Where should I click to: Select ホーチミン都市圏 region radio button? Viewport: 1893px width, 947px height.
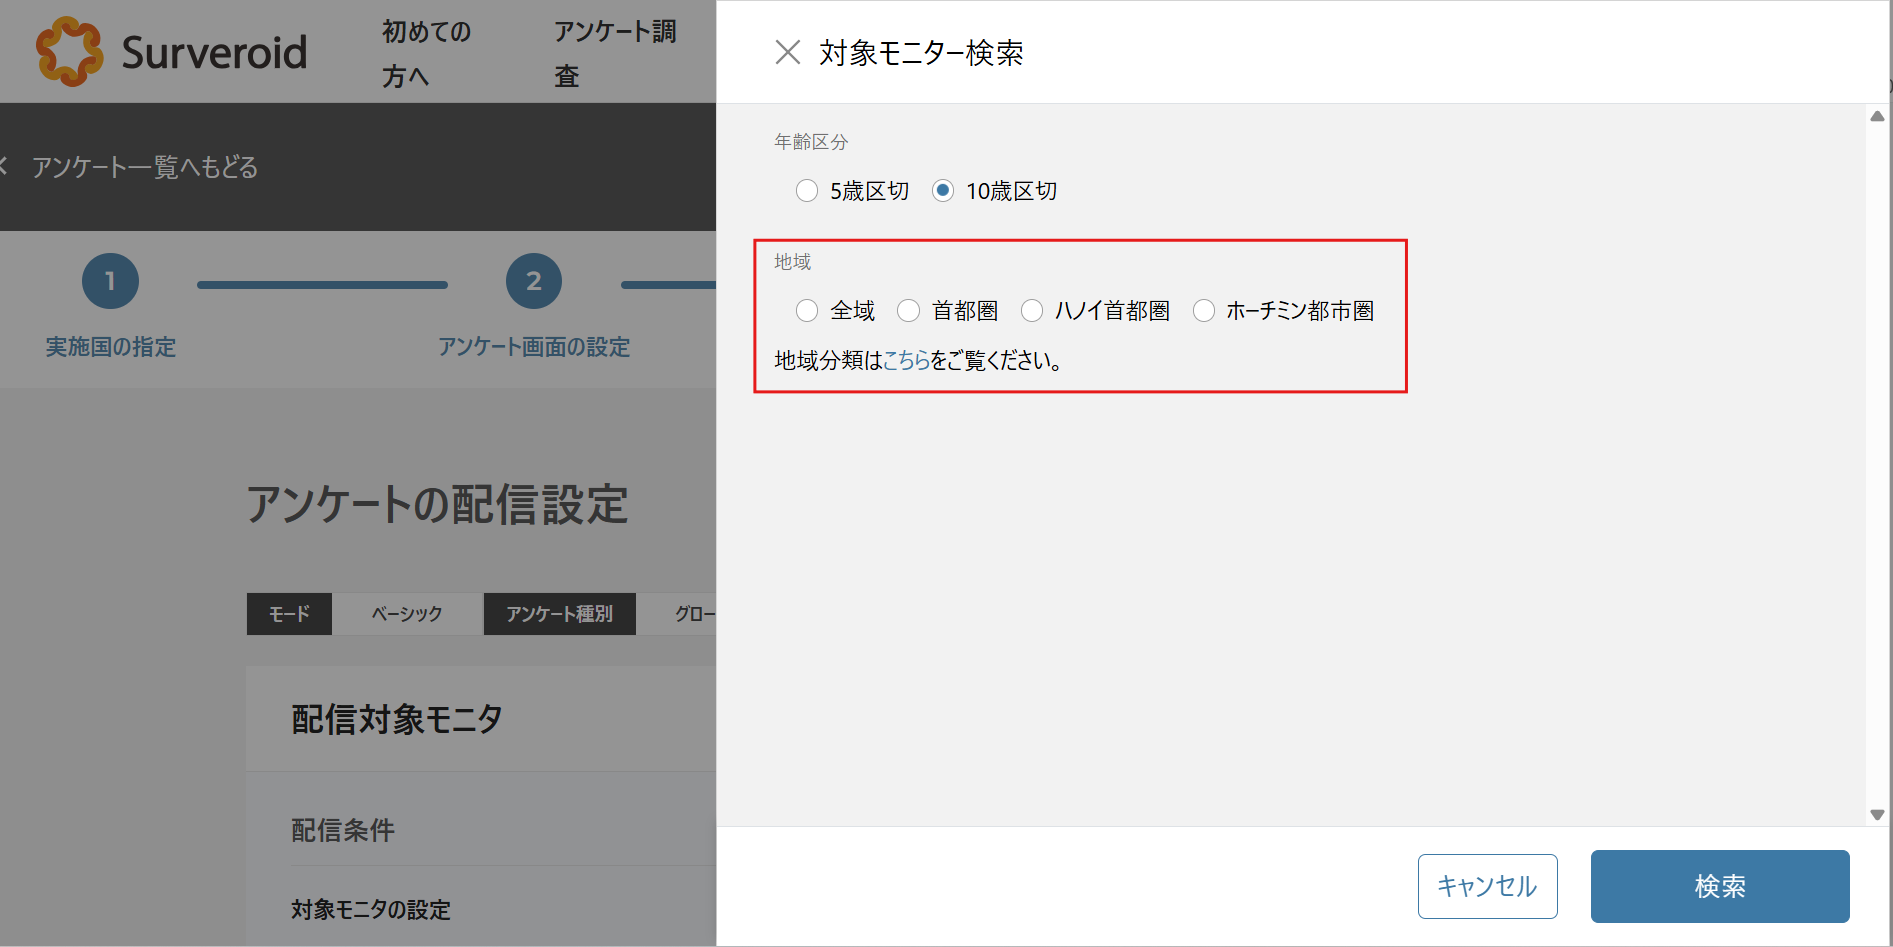point(1204,311)
